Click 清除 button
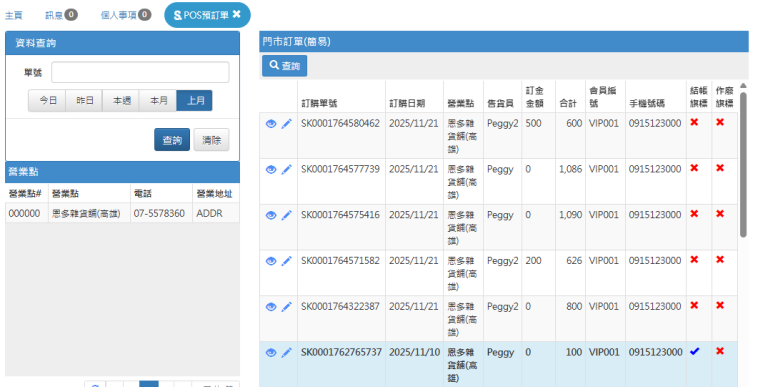Screen dimensions: 768x387 click(212, 140)
